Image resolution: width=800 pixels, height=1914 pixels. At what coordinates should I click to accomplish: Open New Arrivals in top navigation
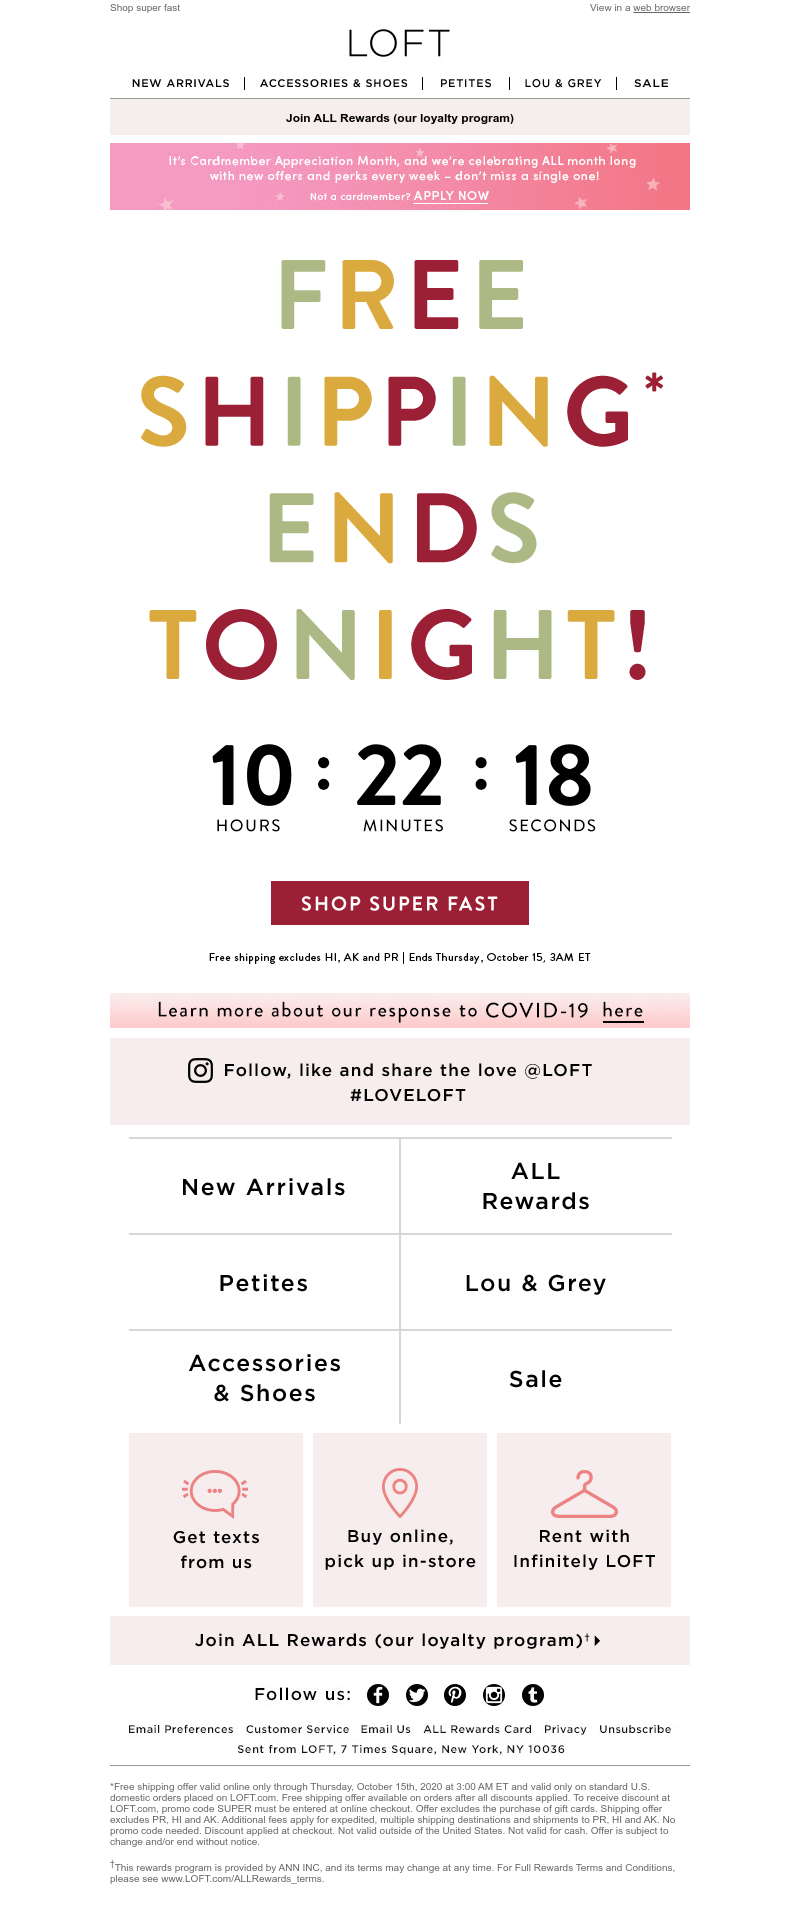pos(181,83)
